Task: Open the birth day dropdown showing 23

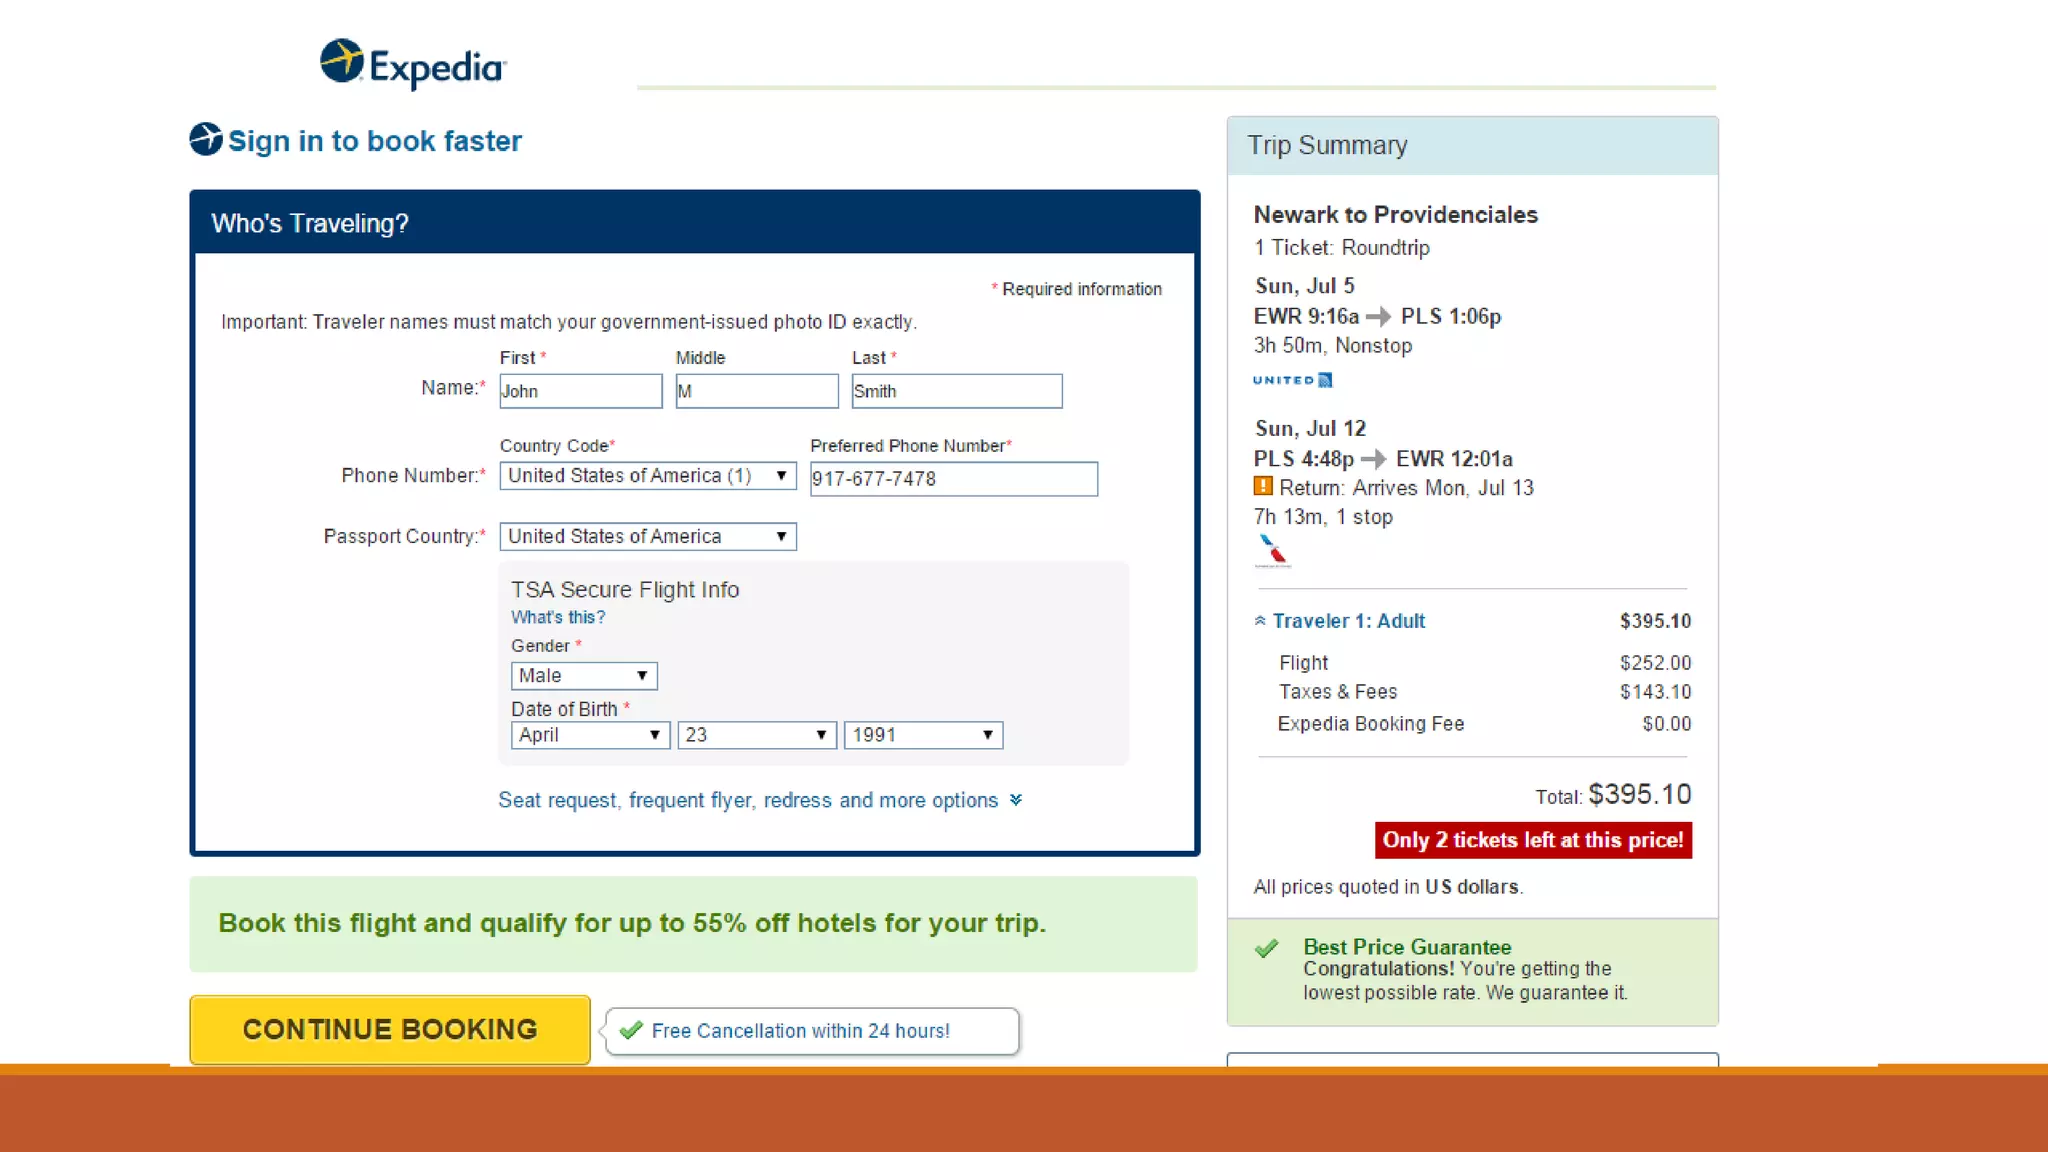Action: click(x=756, y=735)
